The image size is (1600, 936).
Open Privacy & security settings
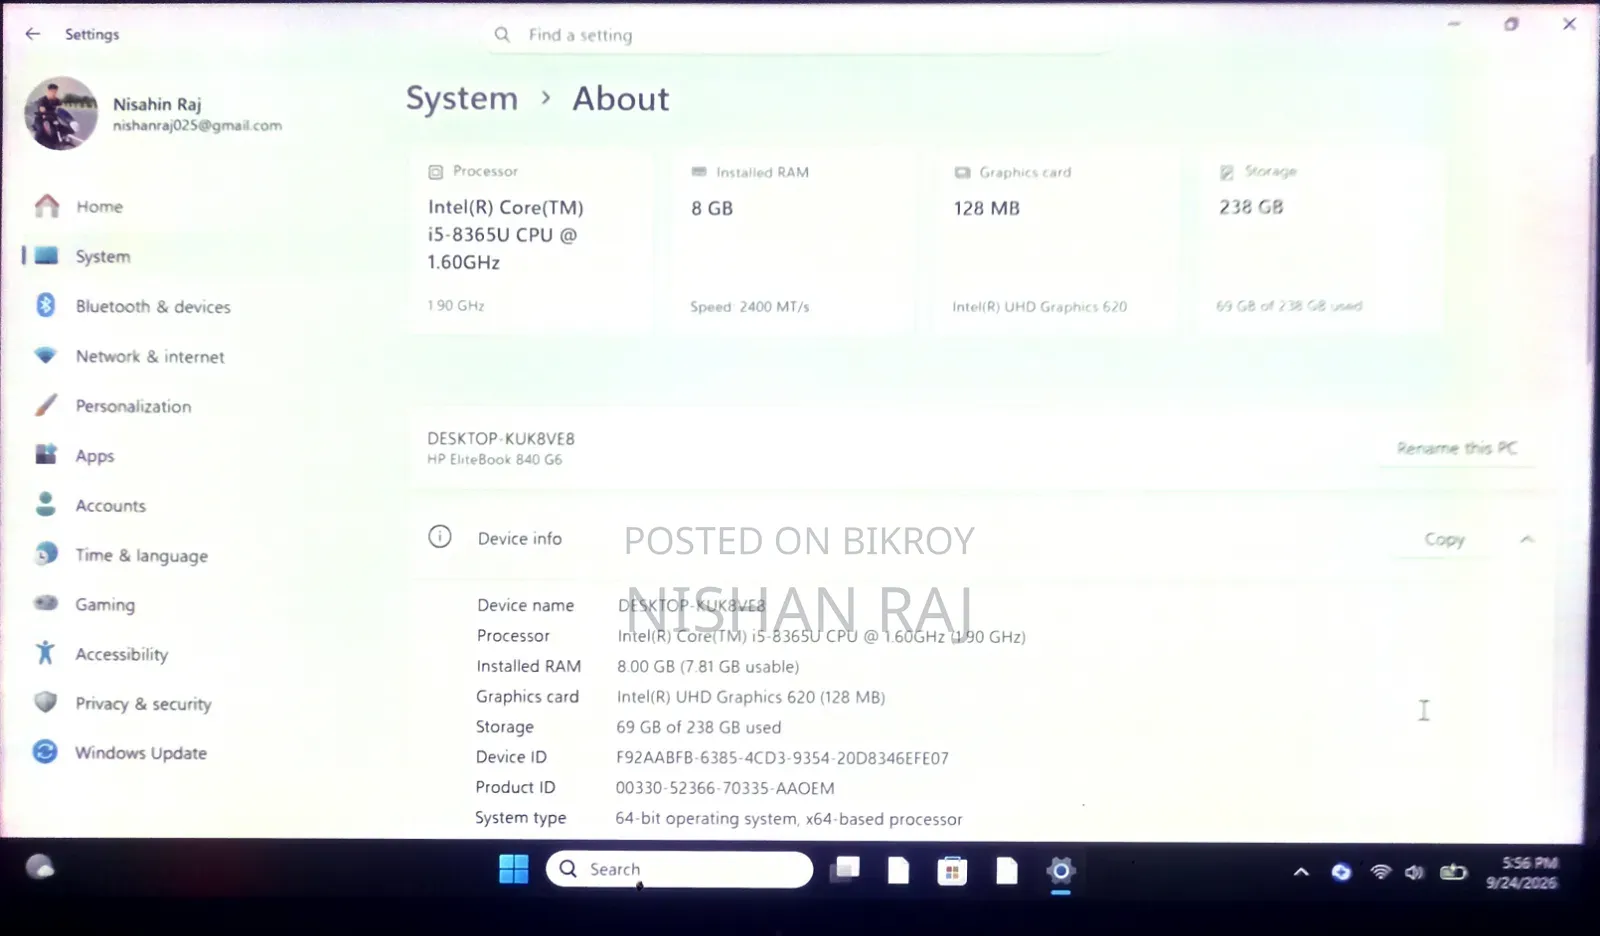pos(143,704)
